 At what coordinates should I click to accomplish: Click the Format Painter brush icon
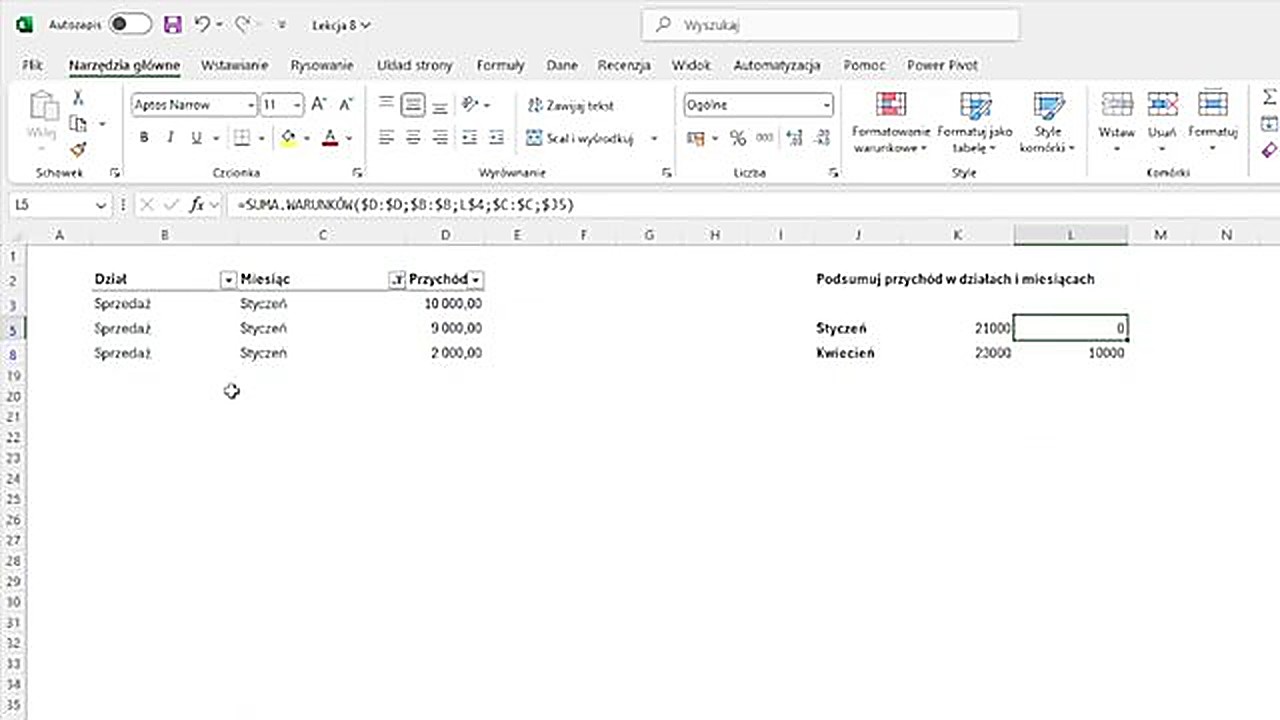tap(78, 149)
